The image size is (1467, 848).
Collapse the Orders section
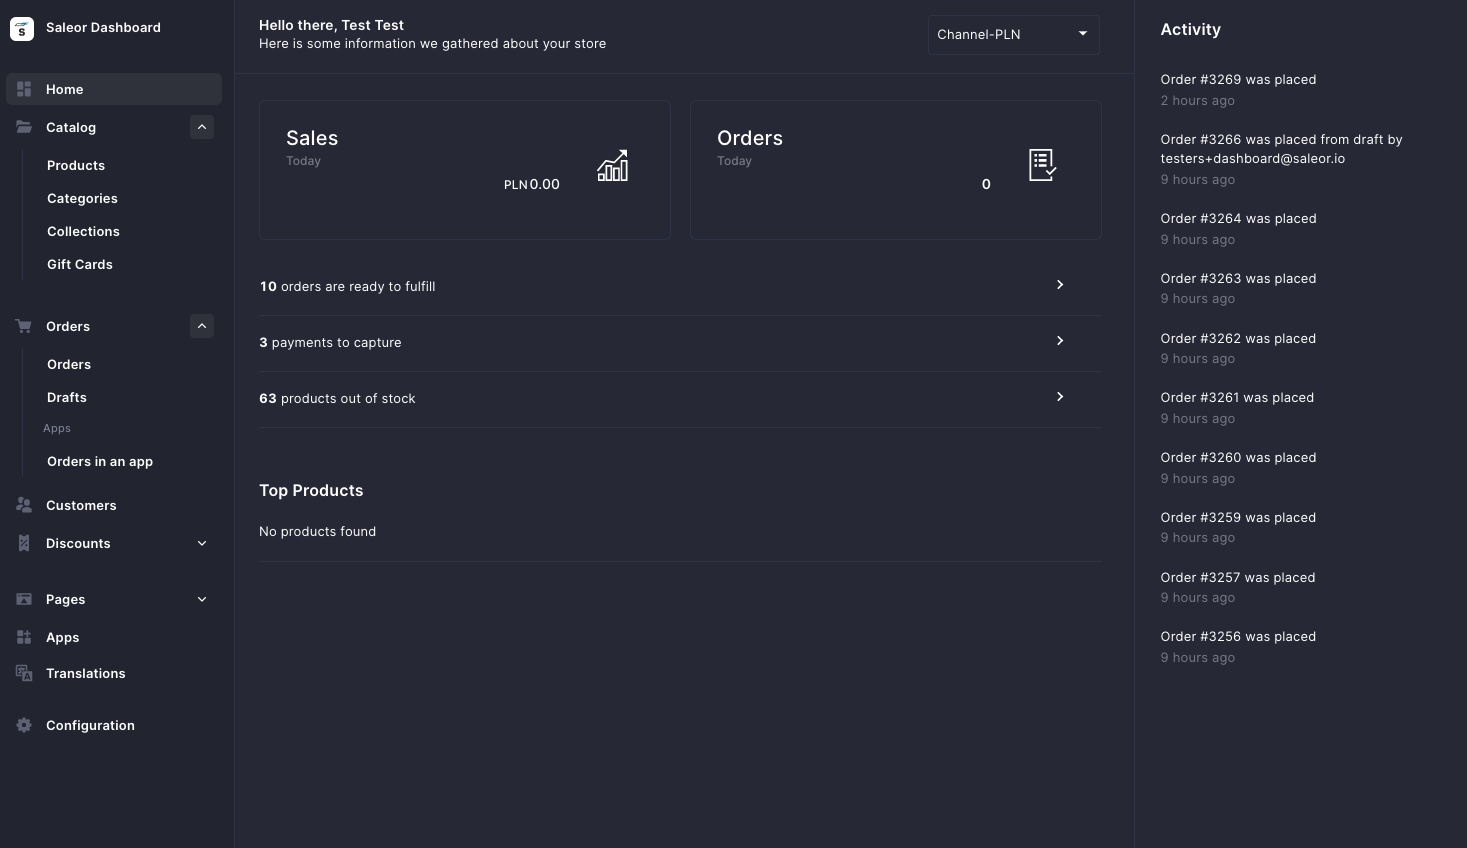[202, 326]
